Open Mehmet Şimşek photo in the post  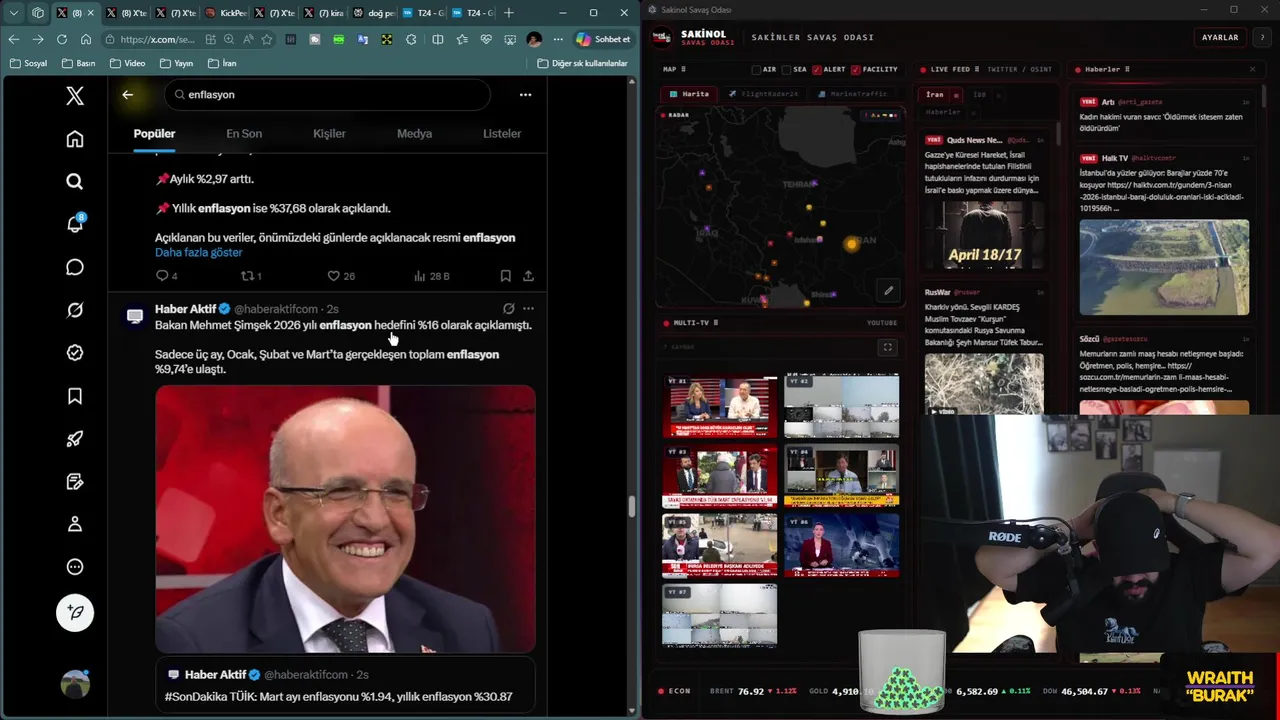[345, 519]
